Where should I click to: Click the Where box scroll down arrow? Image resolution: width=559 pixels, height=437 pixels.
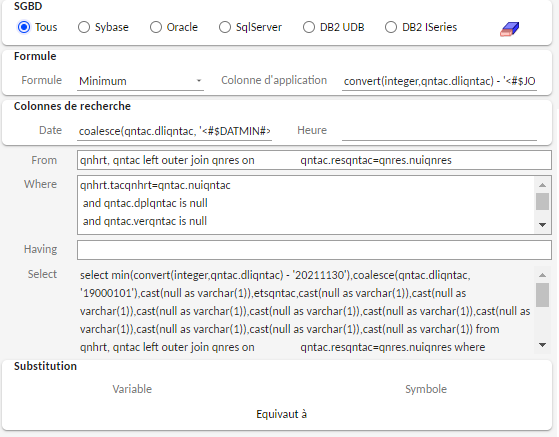click(x=542, y=225)
